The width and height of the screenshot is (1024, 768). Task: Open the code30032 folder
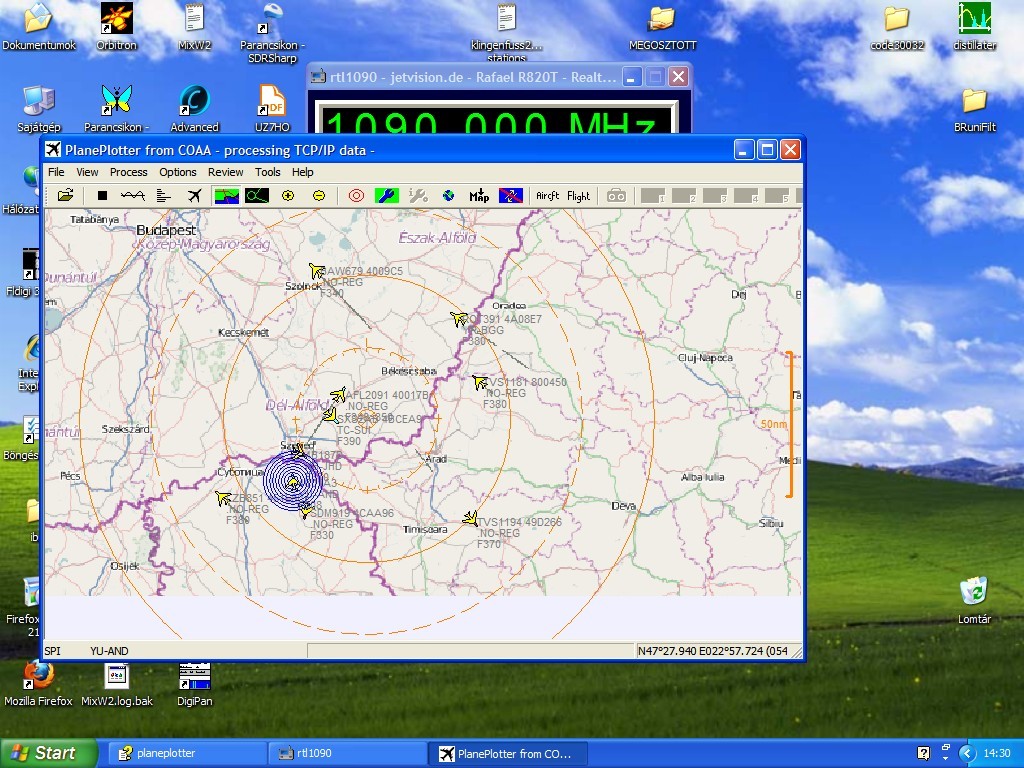(x=897, y=27)
